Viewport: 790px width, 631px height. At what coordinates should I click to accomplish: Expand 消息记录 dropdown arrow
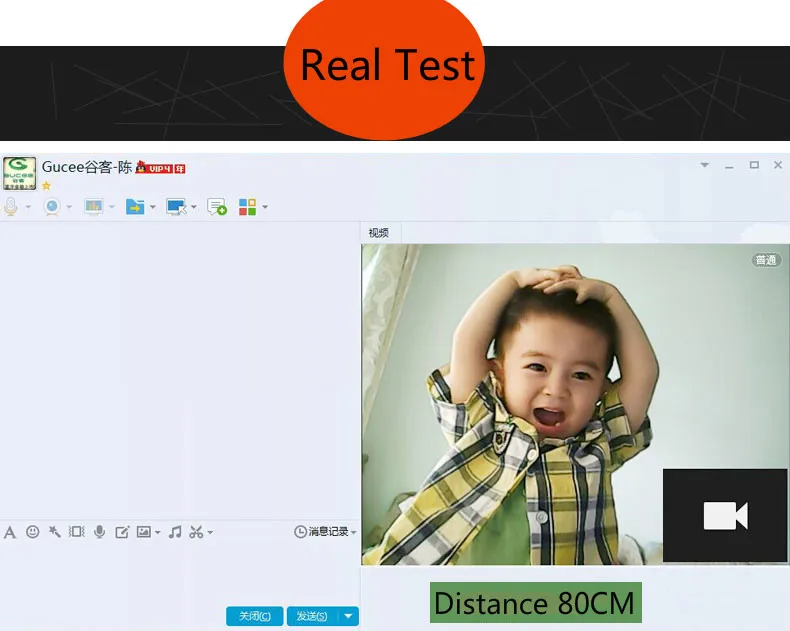point(354,532)
